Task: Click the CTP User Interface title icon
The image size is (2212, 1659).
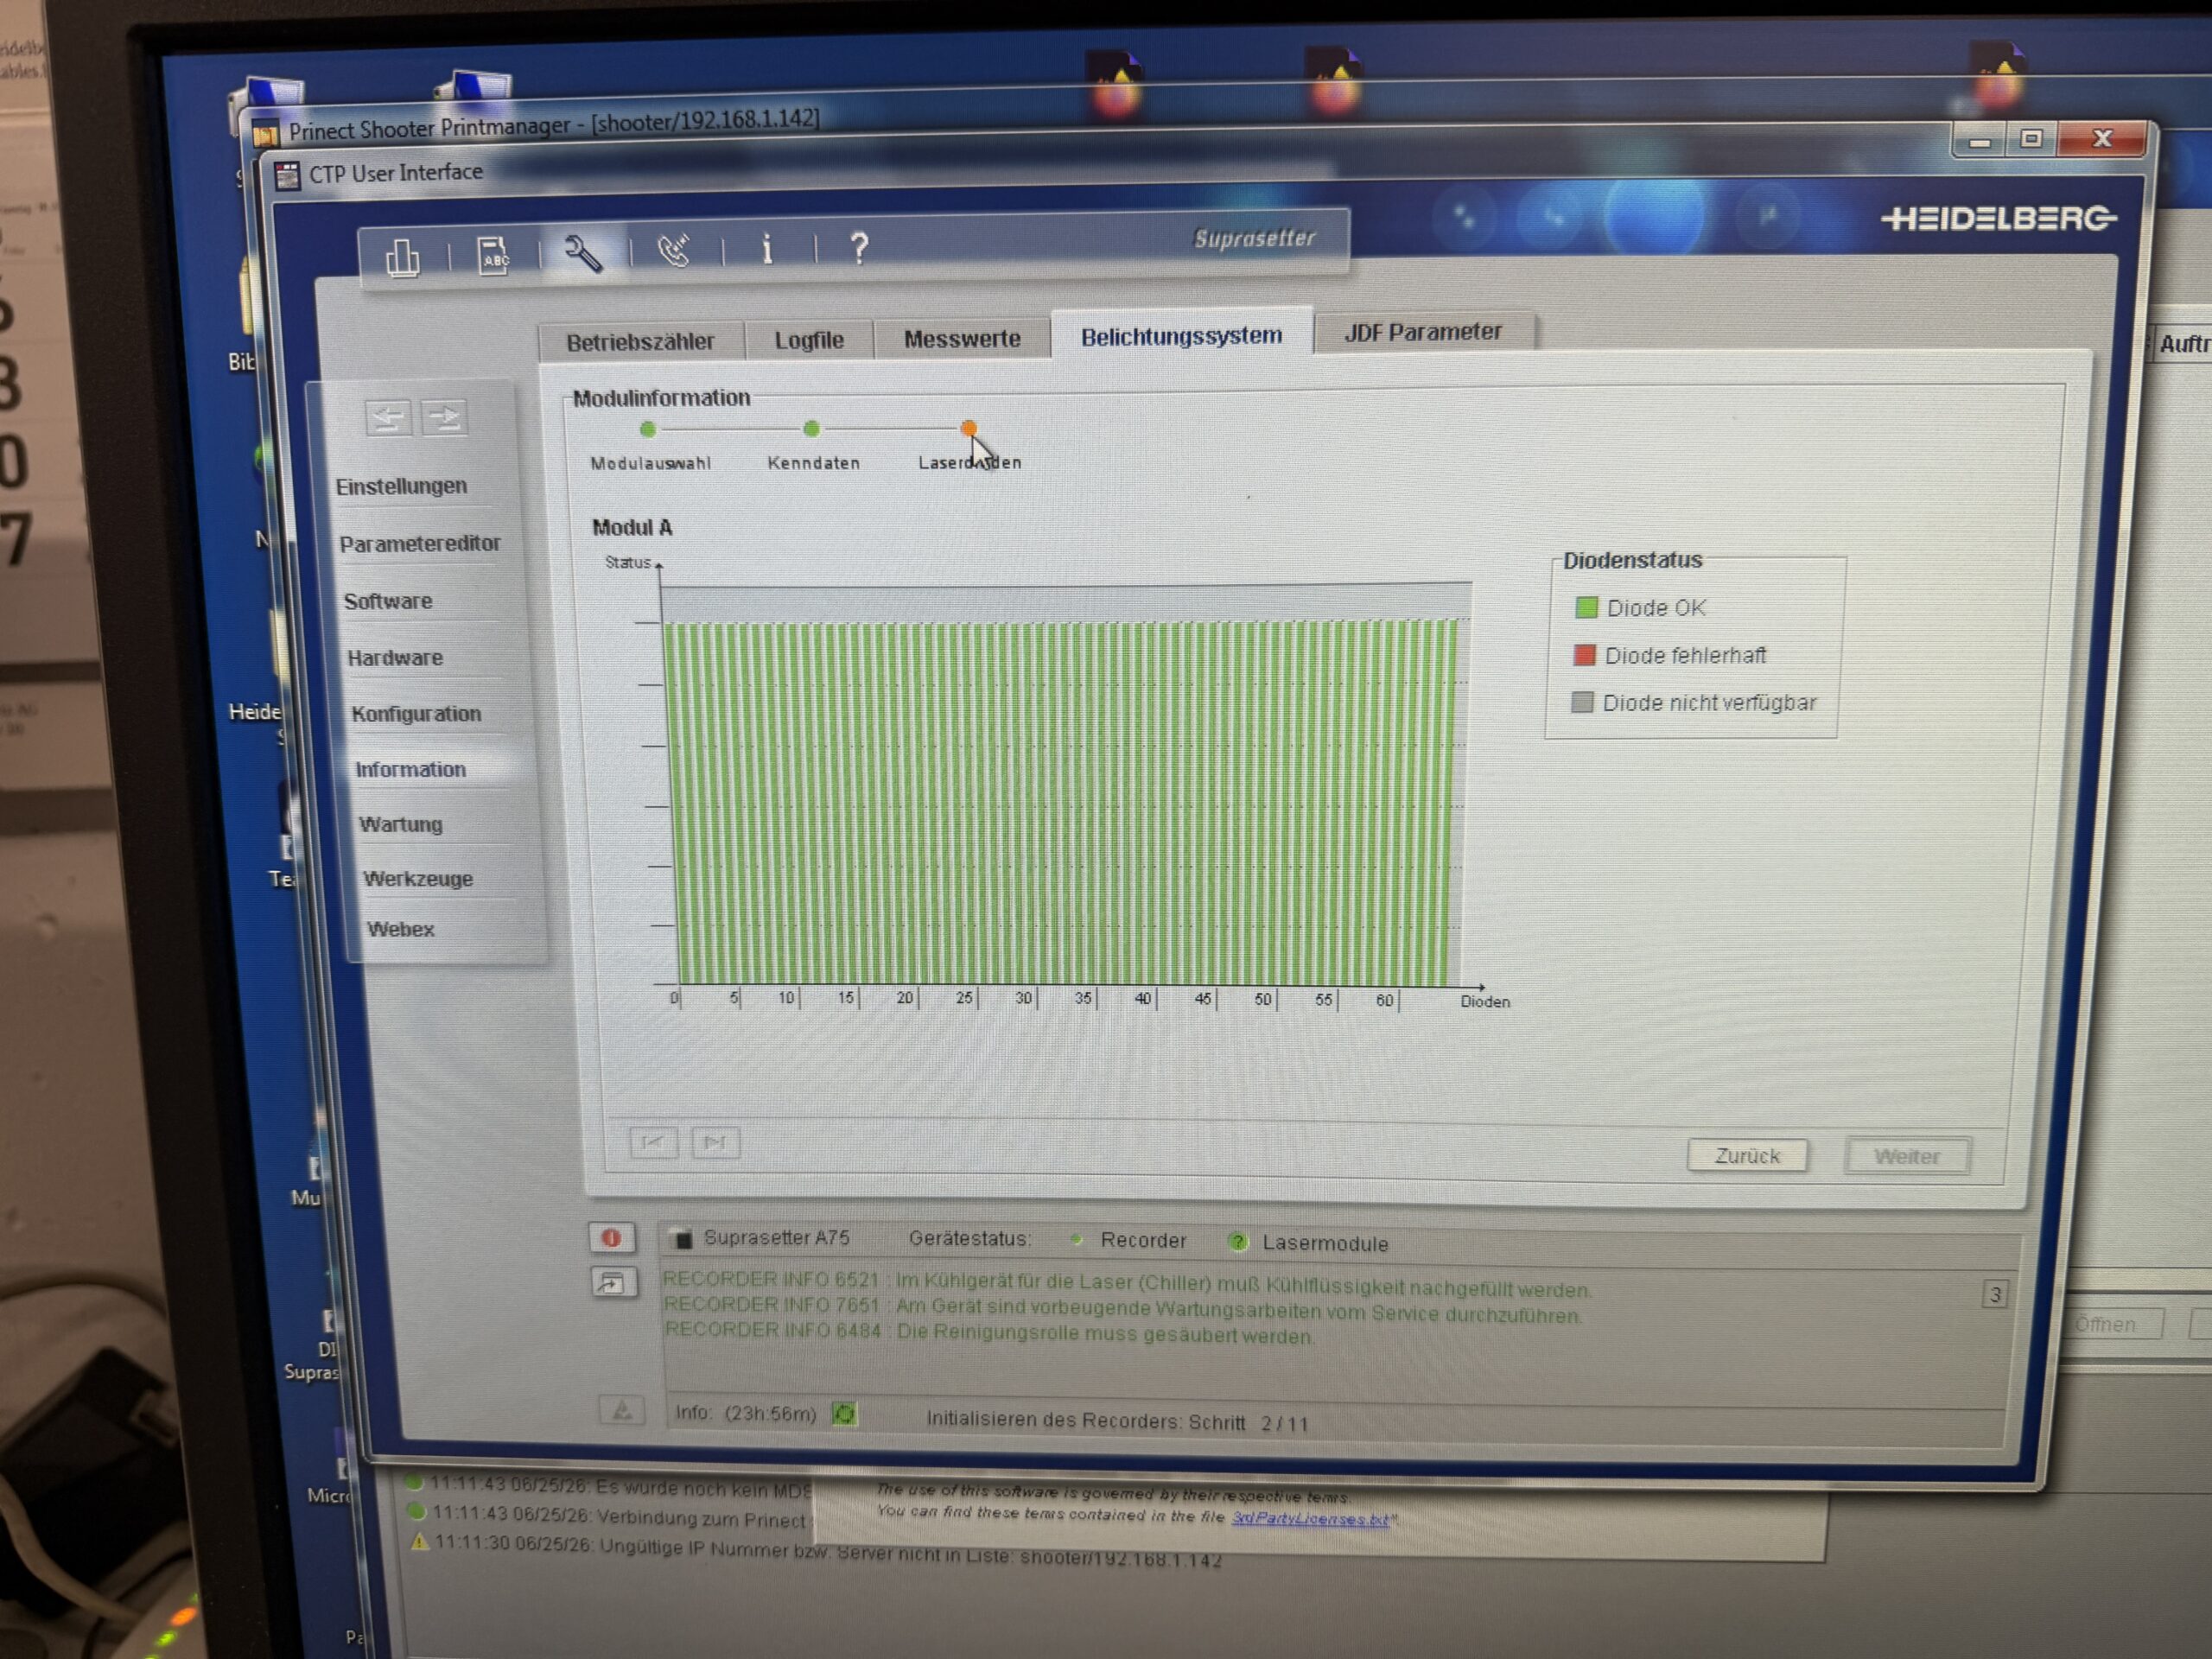Action: [x=287, y=176]
